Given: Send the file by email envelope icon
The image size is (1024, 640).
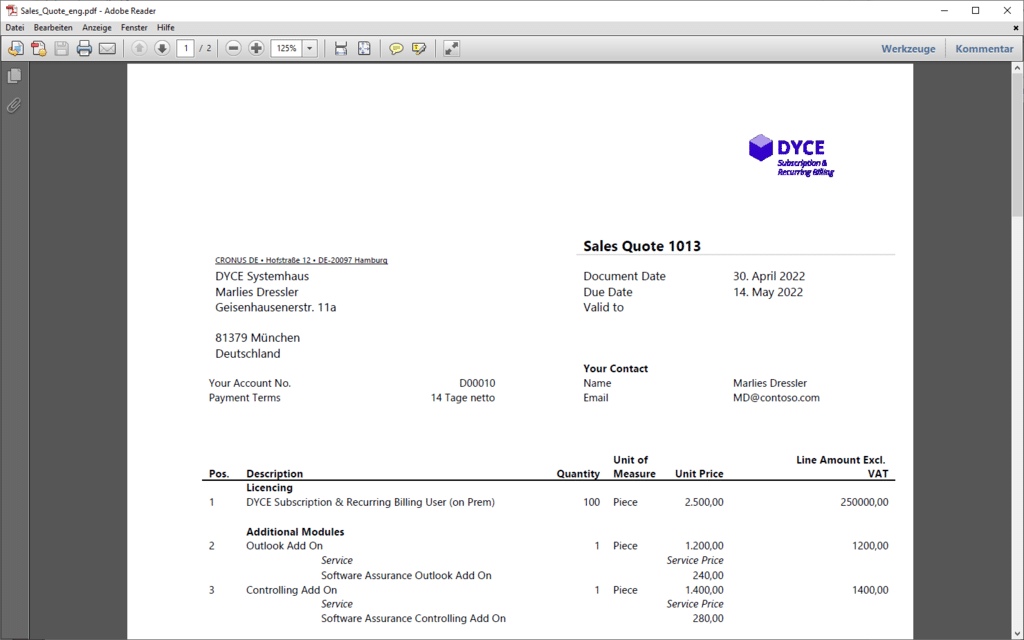Looking at the screenshot, I should coord(107,48).
